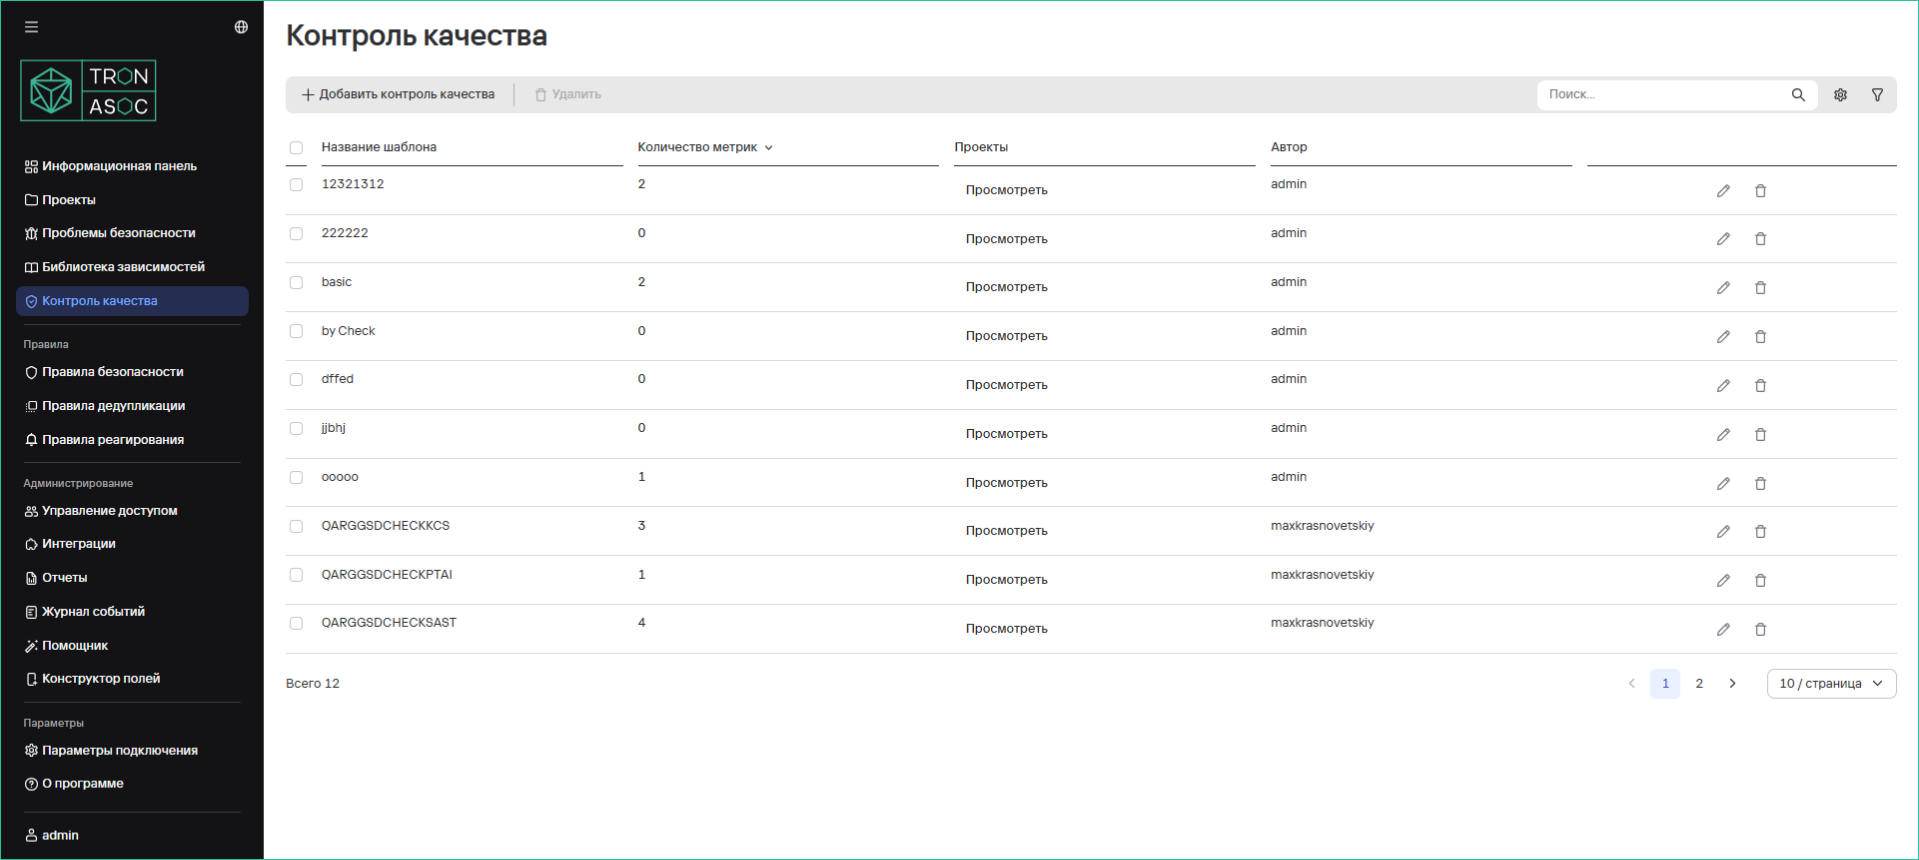Click trash icon for template 12321312
Image resolution: width=1919 pixels, height=860 pixels.
click(1760, 191)
